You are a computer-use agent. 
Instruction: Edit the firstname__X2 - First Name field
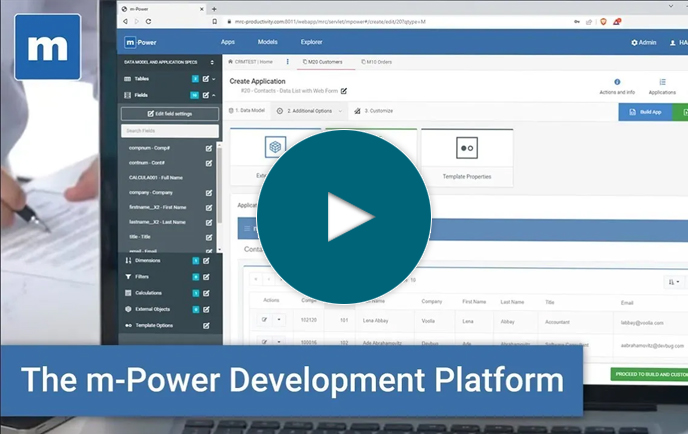[209, 208]
